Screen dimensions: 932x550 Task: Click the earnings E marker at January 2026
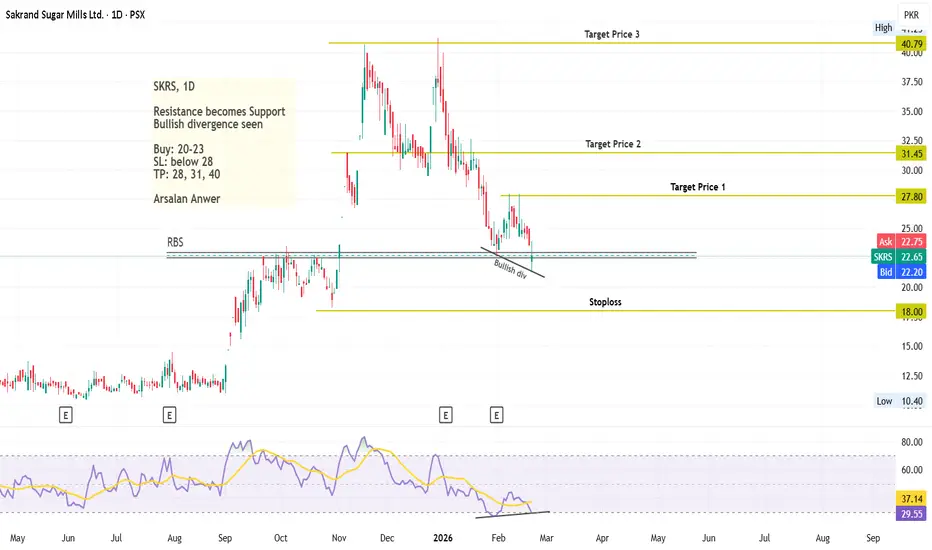click(445, 415)
